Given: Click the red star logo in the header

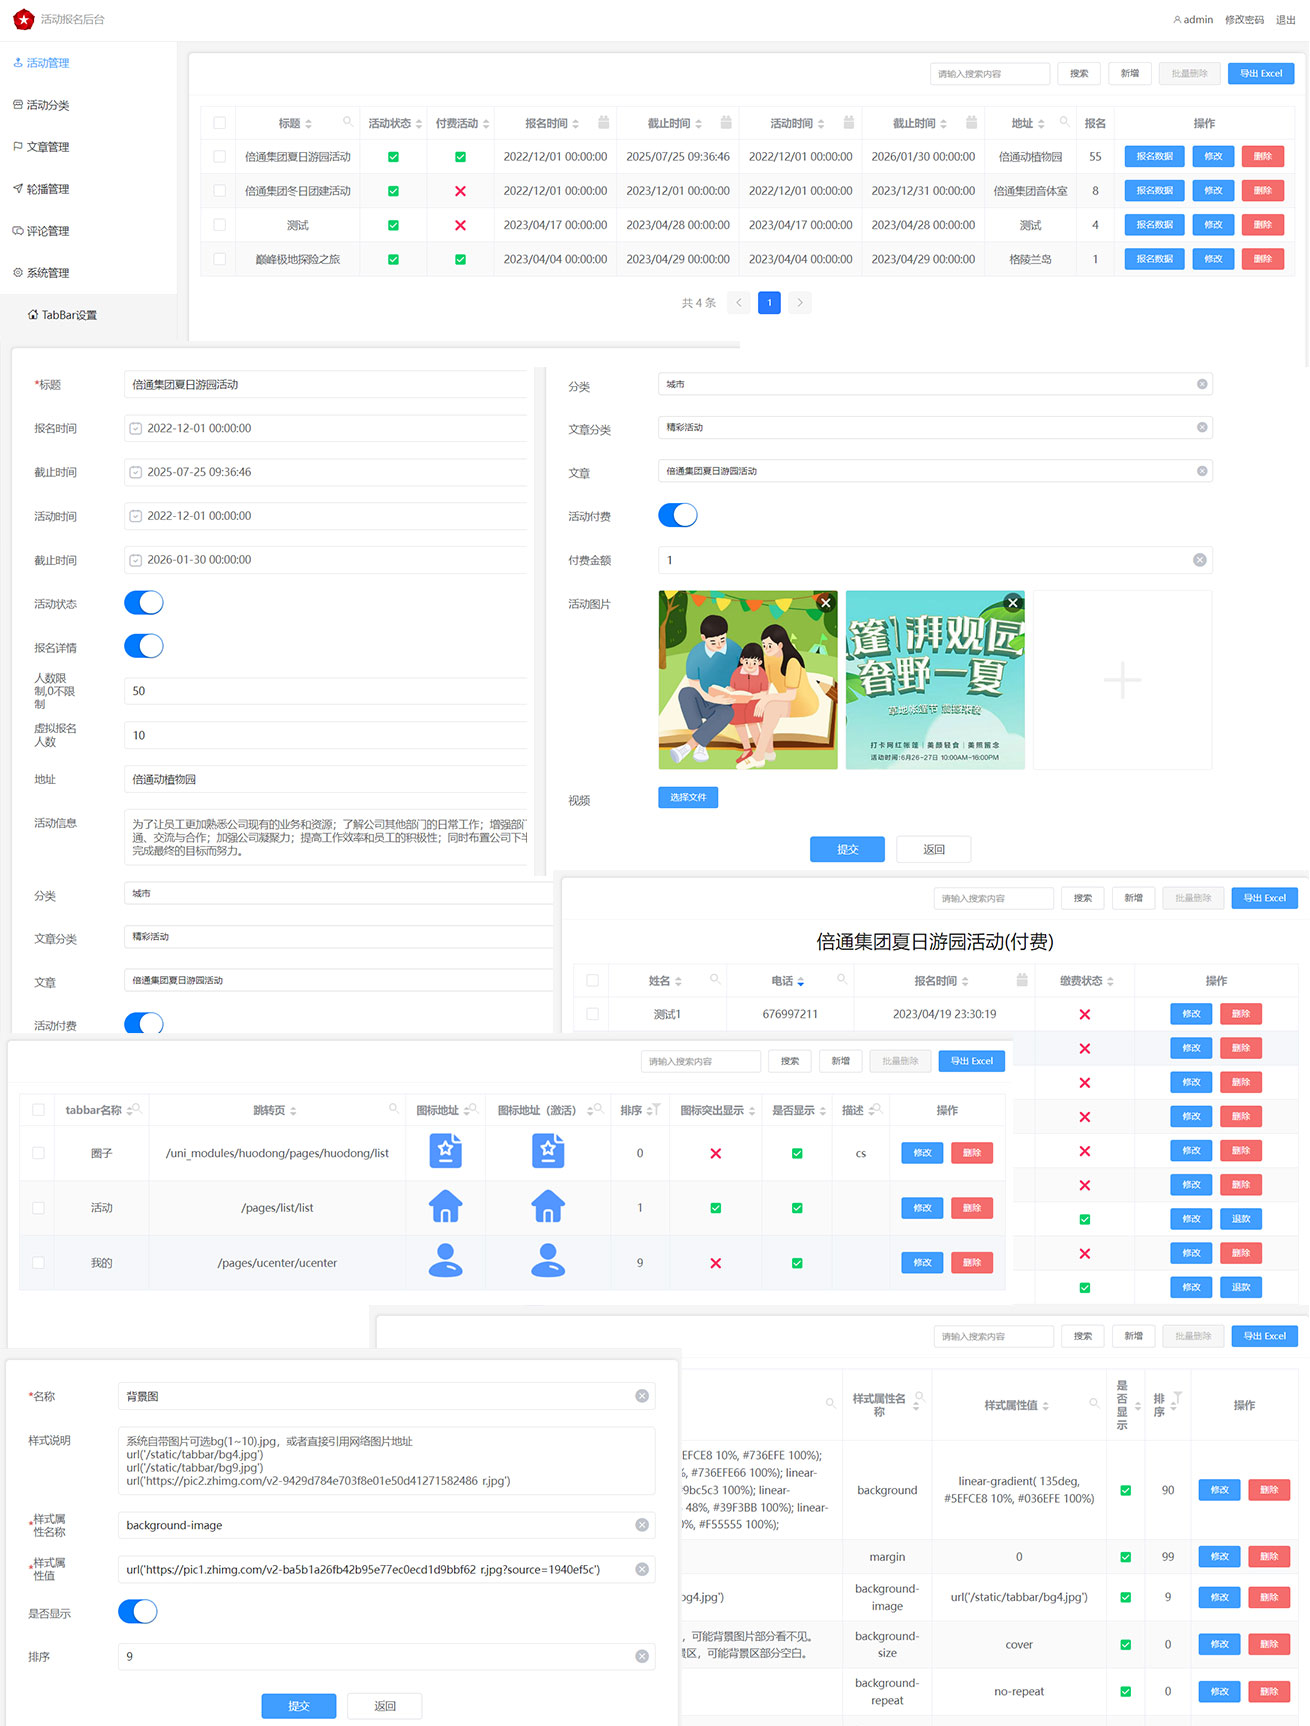Looking at the screenshot, I should (x=23, y=19).
